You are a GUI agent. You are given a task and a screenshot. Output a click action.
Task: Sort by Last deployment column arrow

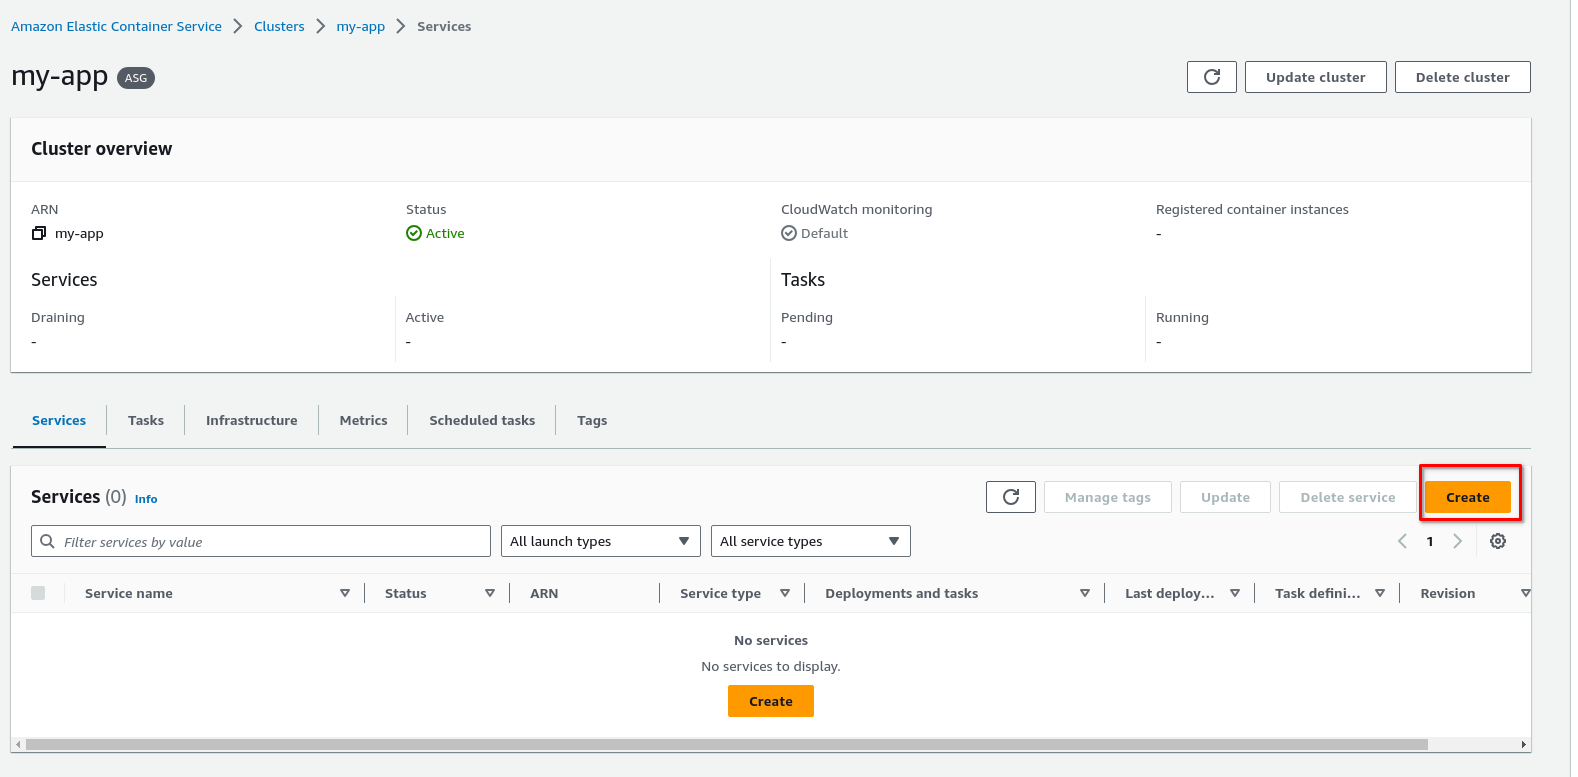pos(1235,593)
